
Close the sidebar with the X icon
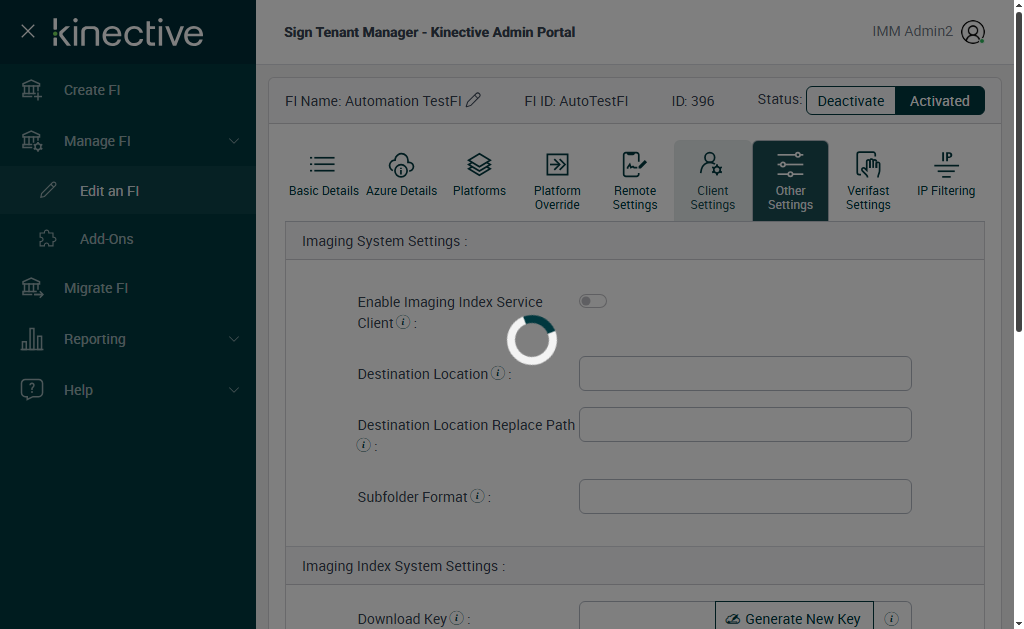(27, 31)
